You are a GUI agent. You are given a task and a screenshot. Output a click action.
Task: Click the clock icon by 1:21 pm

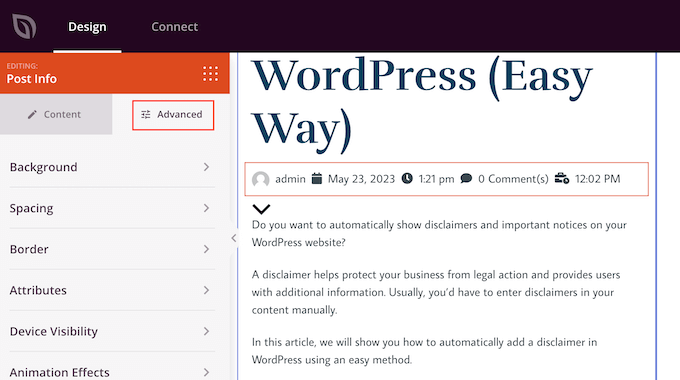click(407, 178)
